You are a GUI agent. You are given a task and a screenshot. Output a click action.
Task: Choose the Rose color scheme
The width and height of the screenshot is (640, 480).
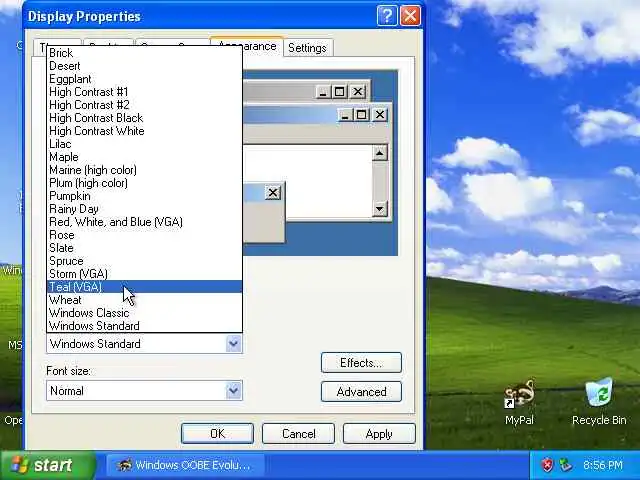click(x=144, y=235)
